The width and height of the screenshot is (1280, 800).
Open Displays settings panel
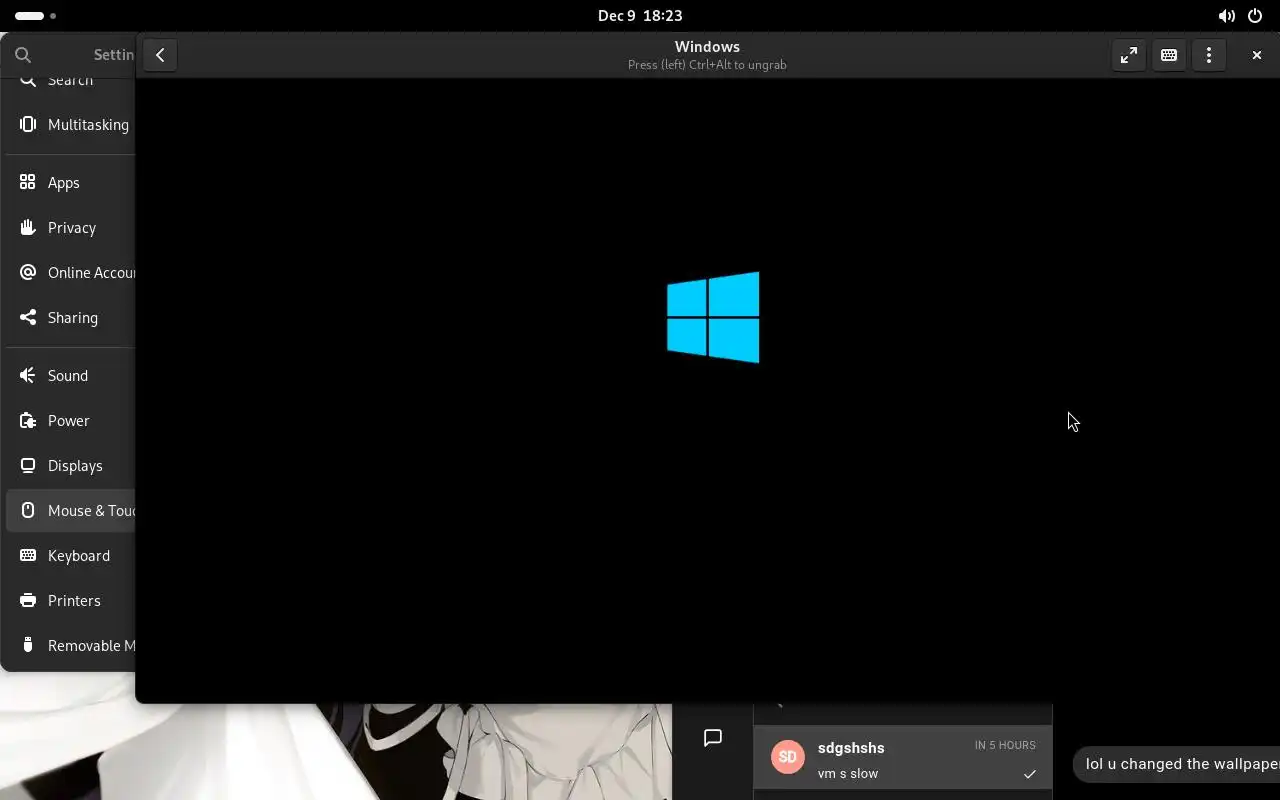pyautogui.click(x=70, y=466)
